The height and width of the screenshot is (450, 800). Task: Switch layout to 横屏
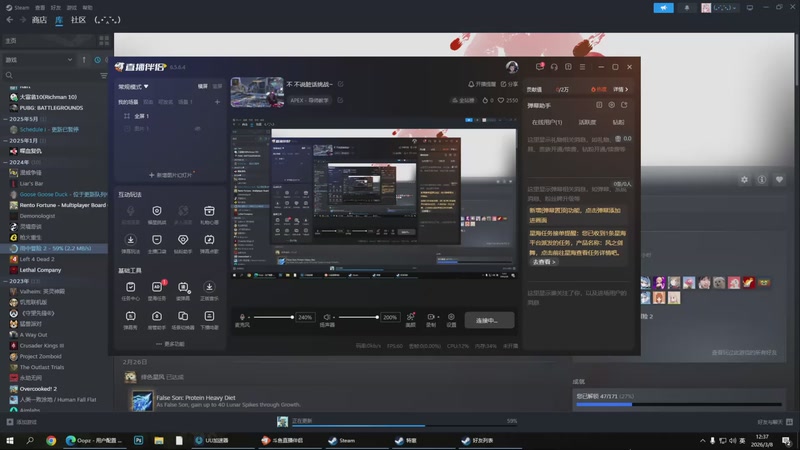203,86
